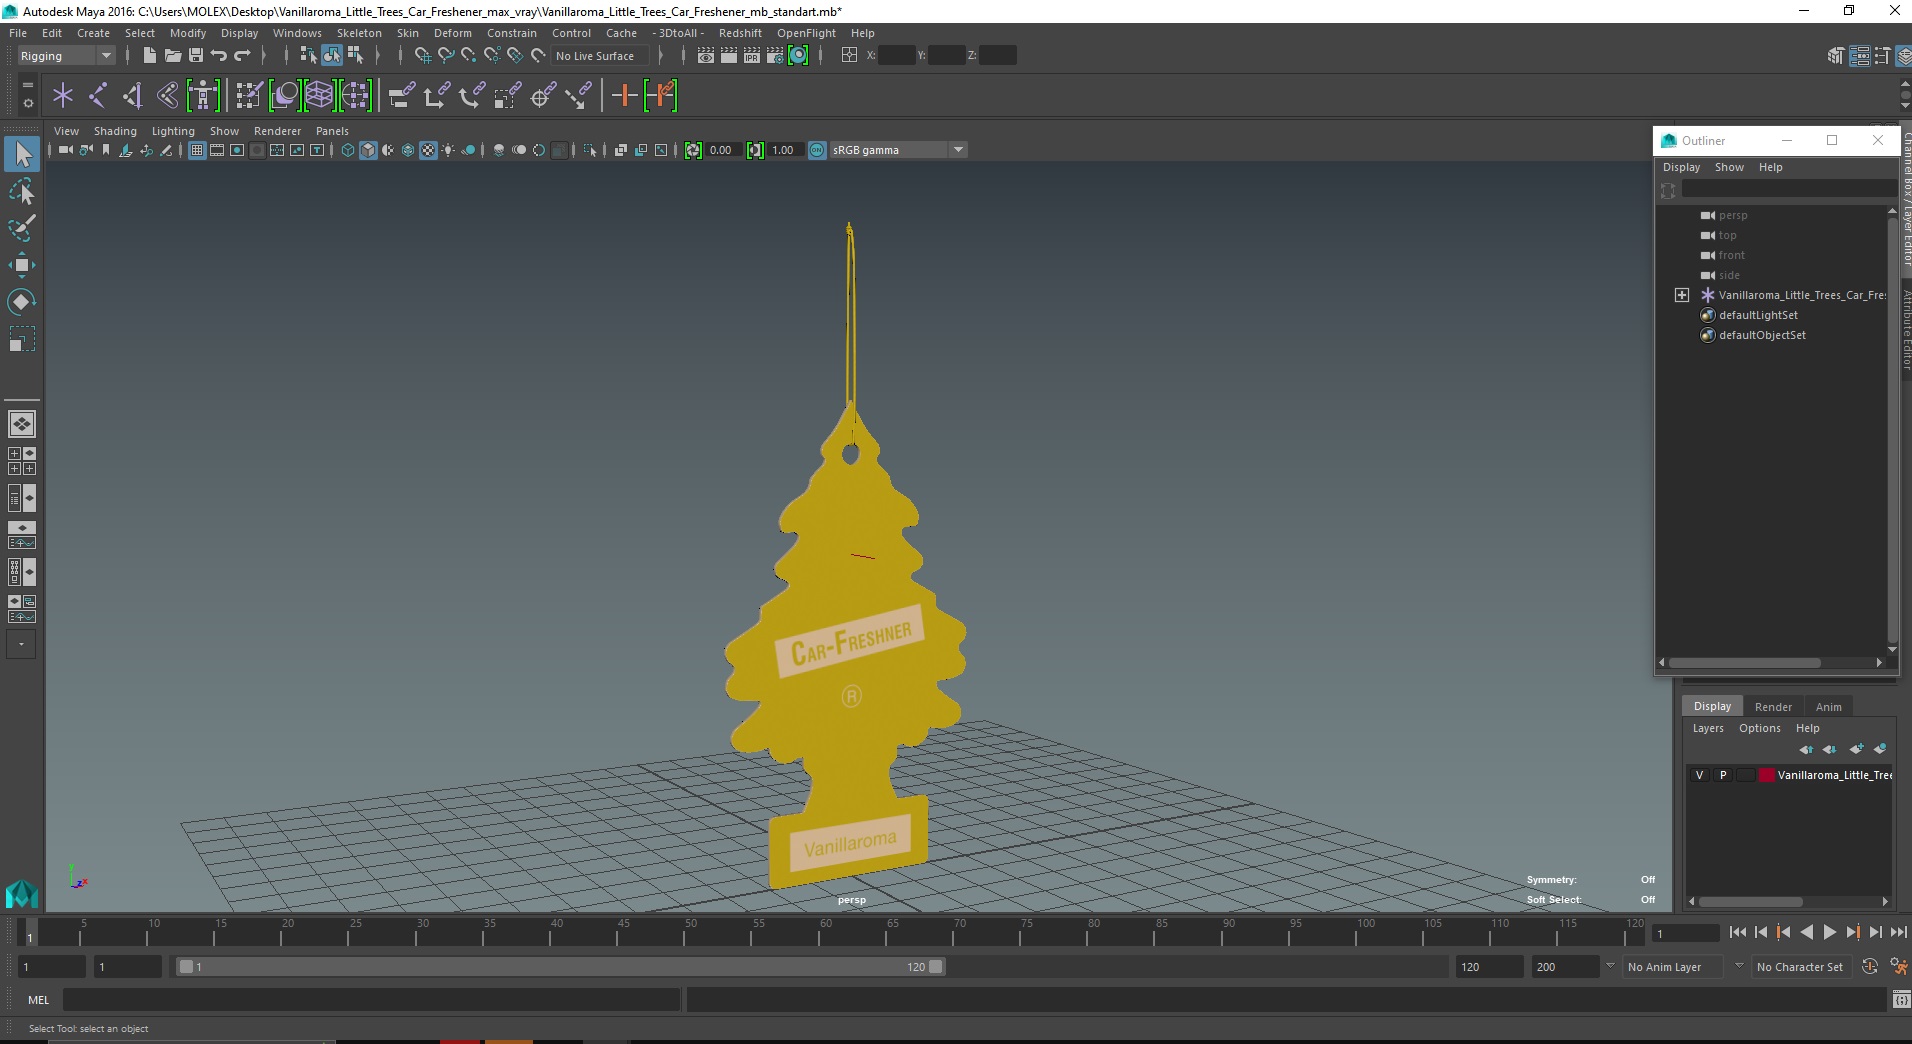The height and width of the screenshot is (1044, 1912).
Task: Click the Auto Keyframe toggle icon
Action: (x=1870, y=967)
